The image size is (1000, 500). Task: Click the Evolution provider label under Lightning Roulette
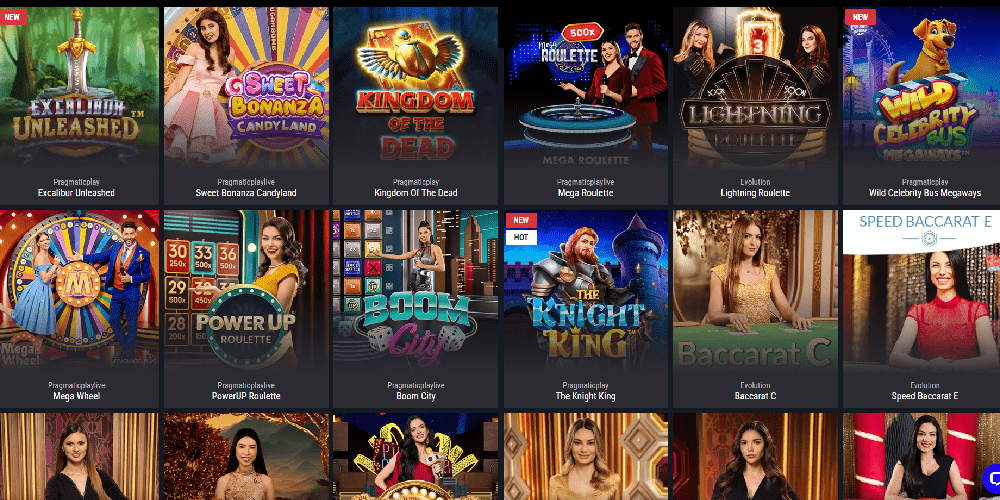tap(755, 182)
